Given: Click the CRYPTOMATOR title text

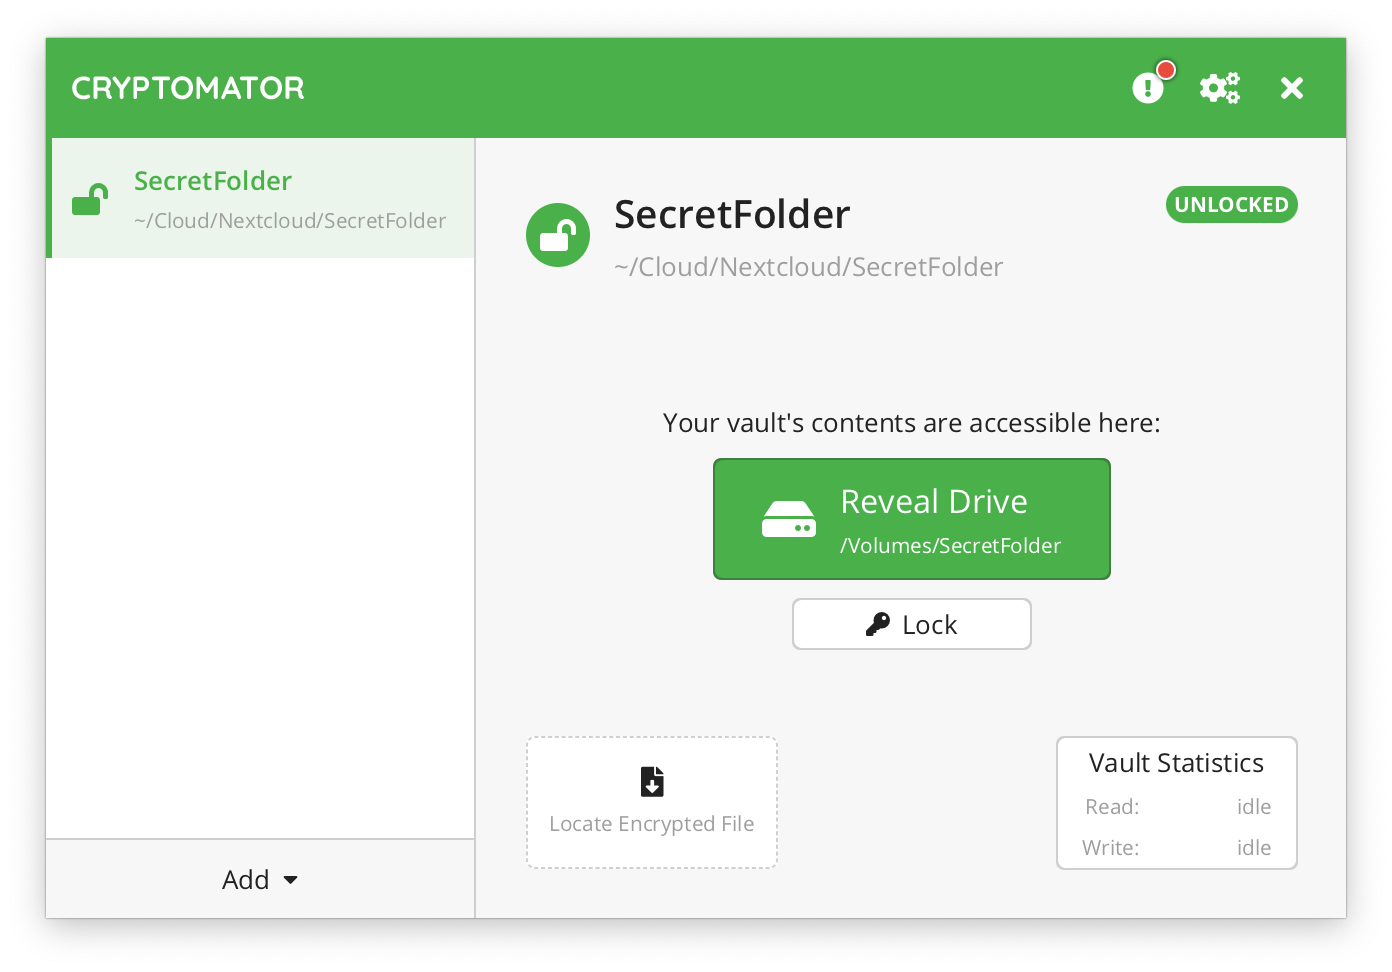Looking at the screenshot, I should pos(188,88).
